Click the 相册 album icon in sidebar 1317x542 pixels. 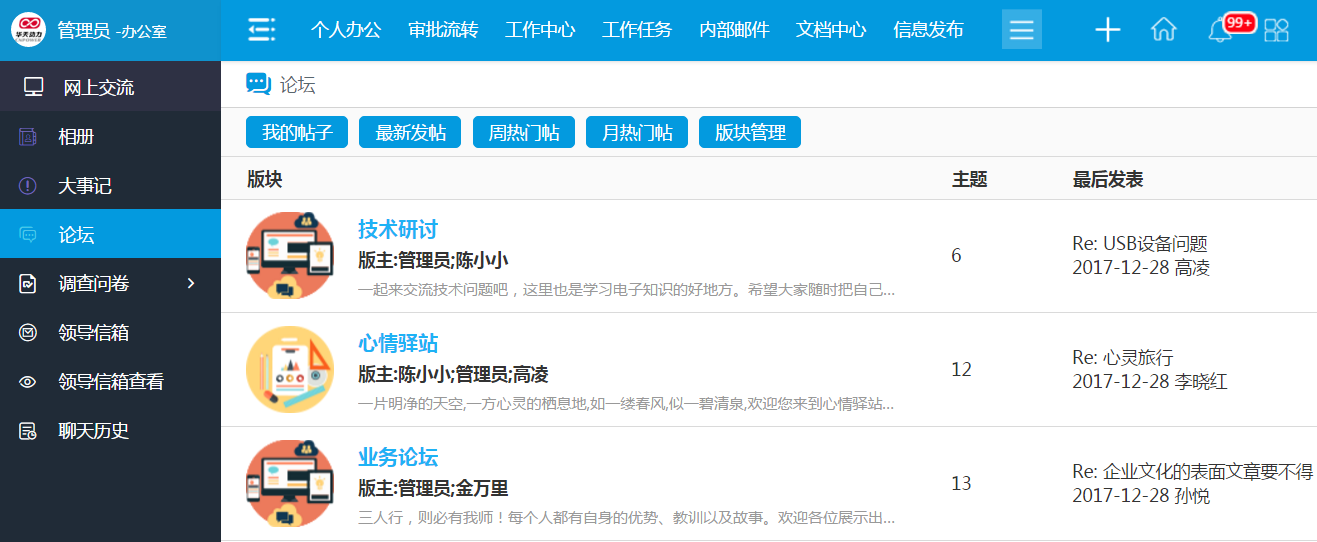tap(28, 137)
